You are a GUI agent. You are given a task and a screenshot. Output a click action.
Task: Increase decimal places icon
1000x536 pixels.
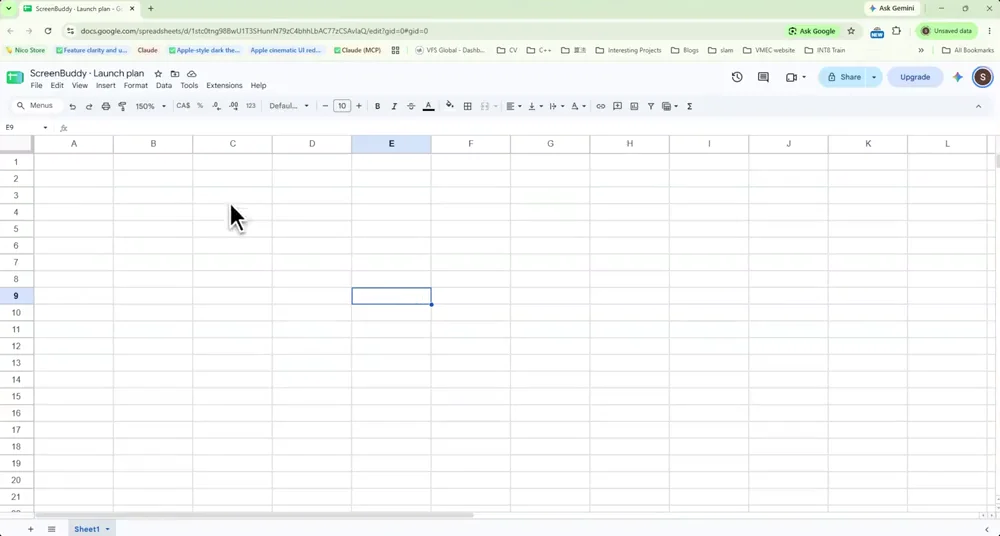coord(233,106)
